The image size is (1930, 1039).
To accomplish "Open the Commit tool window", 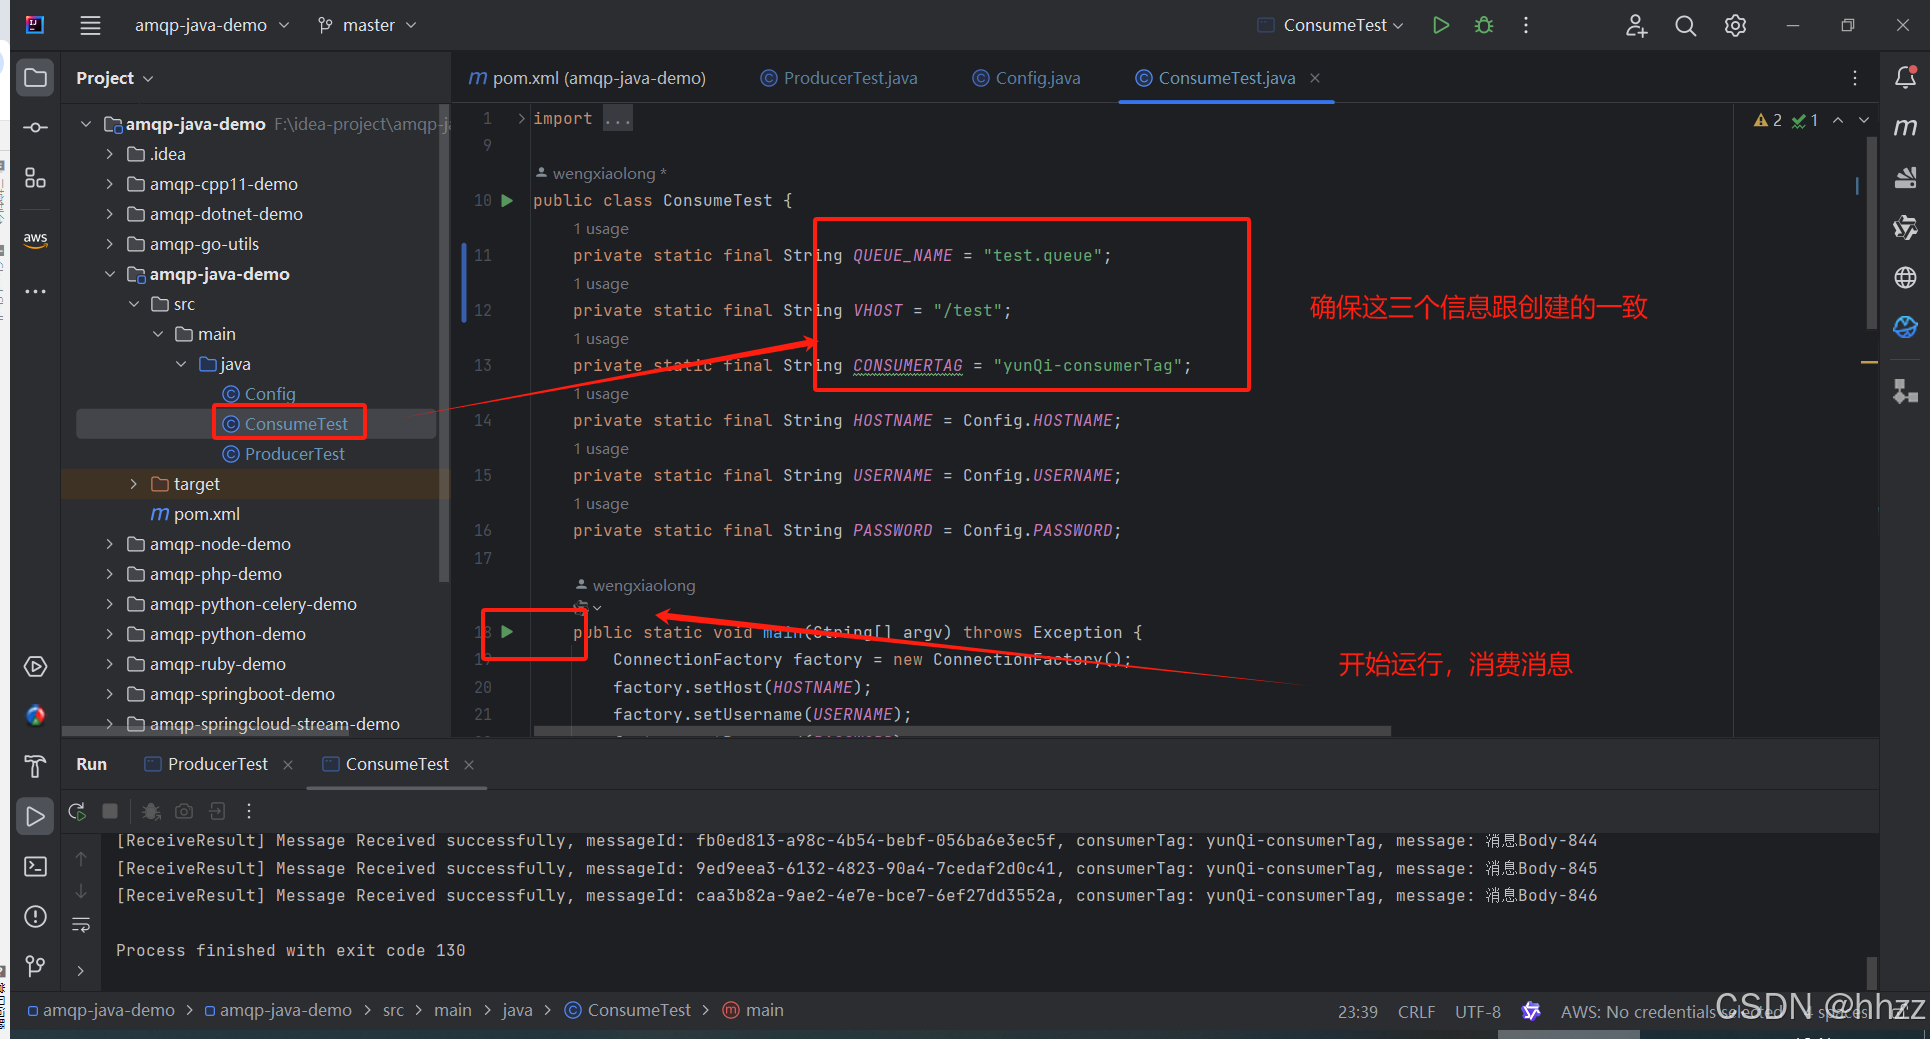I will pyautogui.click(x=35, y=128).
